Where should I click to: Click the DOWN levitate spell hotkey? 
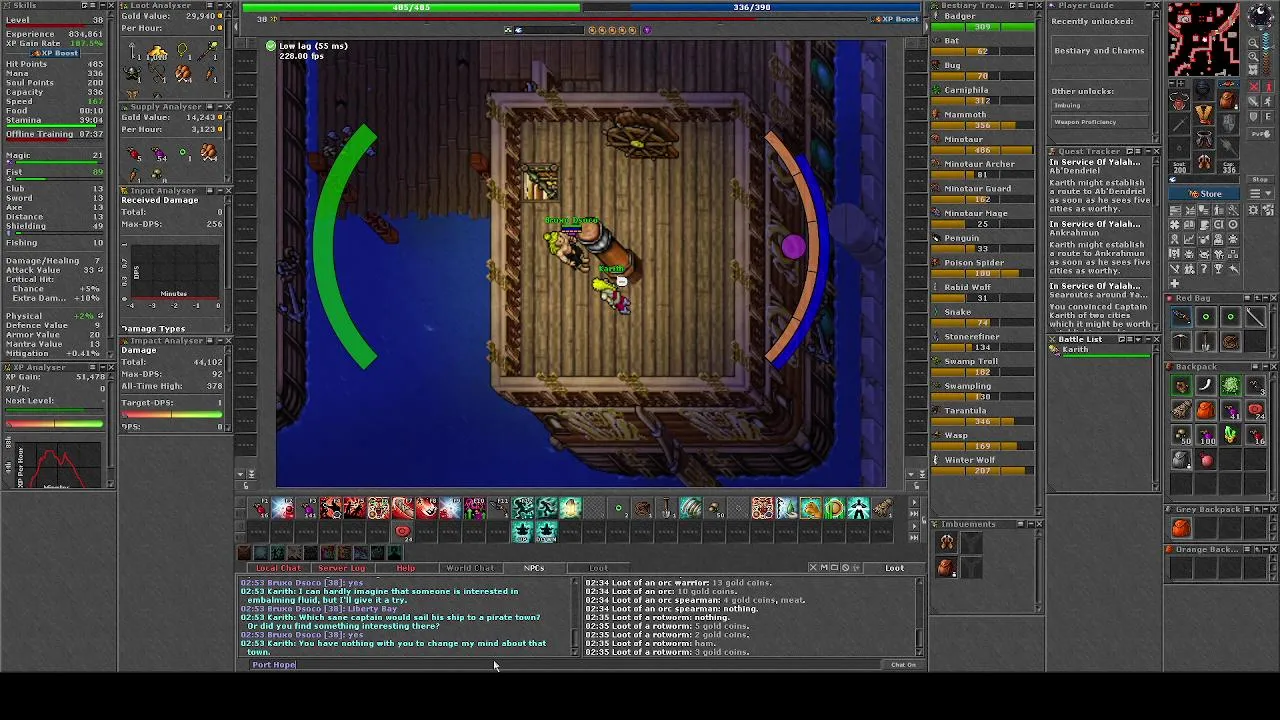tap(547, 531)
